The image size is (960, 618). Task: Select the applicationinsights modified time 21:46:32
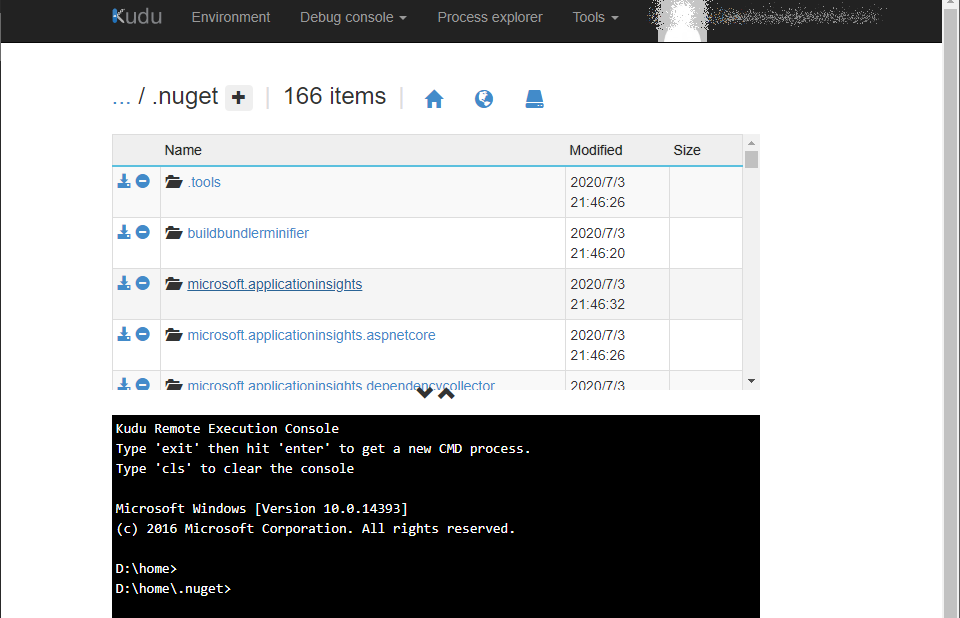[598, 304]
